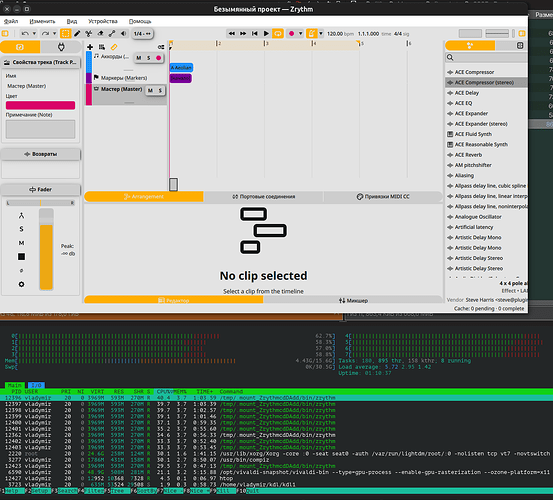Open the Redo history dropdown arrow
Image resolution: width=553 pixels, height=500 pixels.
click(x=54, y=33)
